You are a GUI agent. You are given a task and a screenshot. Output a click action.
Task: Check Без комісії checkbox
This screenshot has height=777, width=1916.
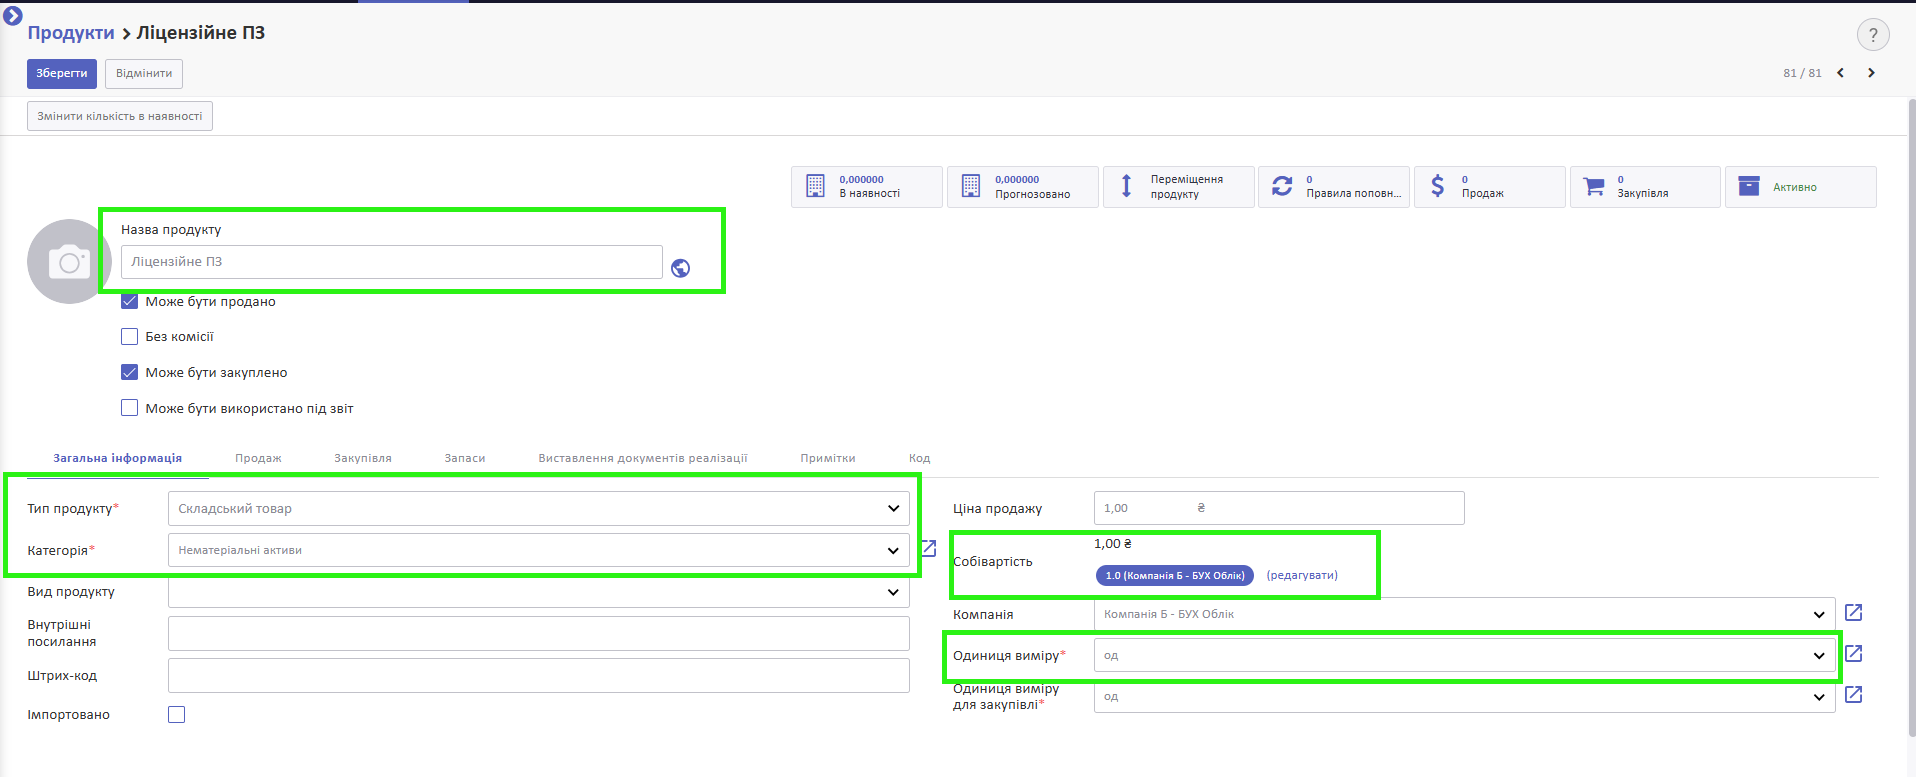point(129,337)
